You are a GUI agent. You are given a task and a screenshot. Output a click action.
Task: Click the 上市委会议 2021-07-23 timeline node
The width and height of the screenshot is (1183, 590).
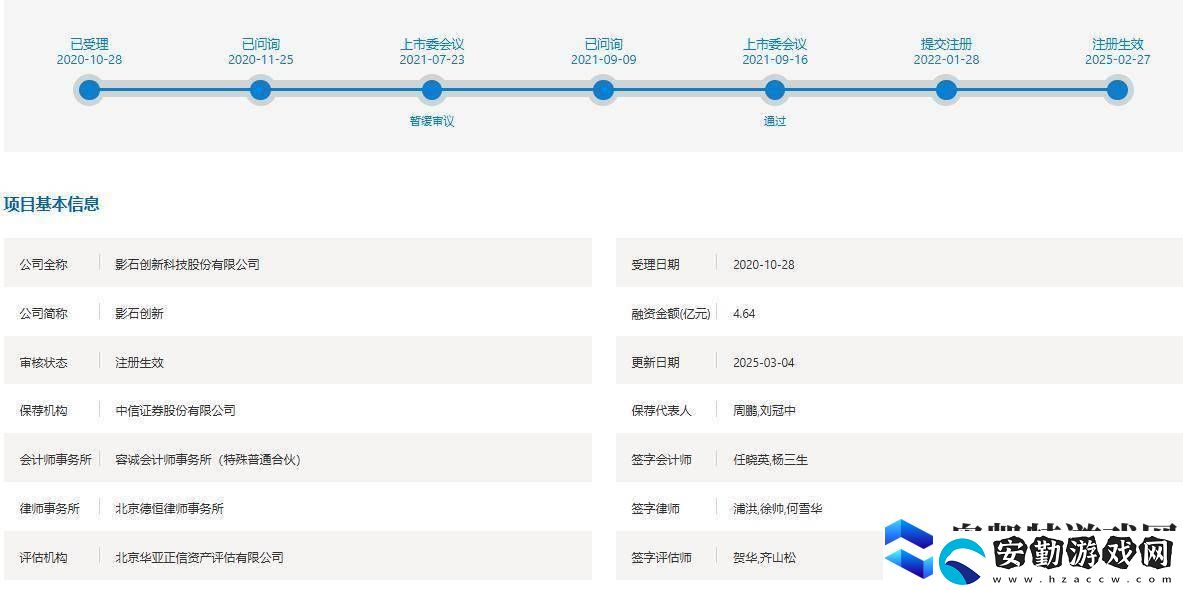(432, 91)
